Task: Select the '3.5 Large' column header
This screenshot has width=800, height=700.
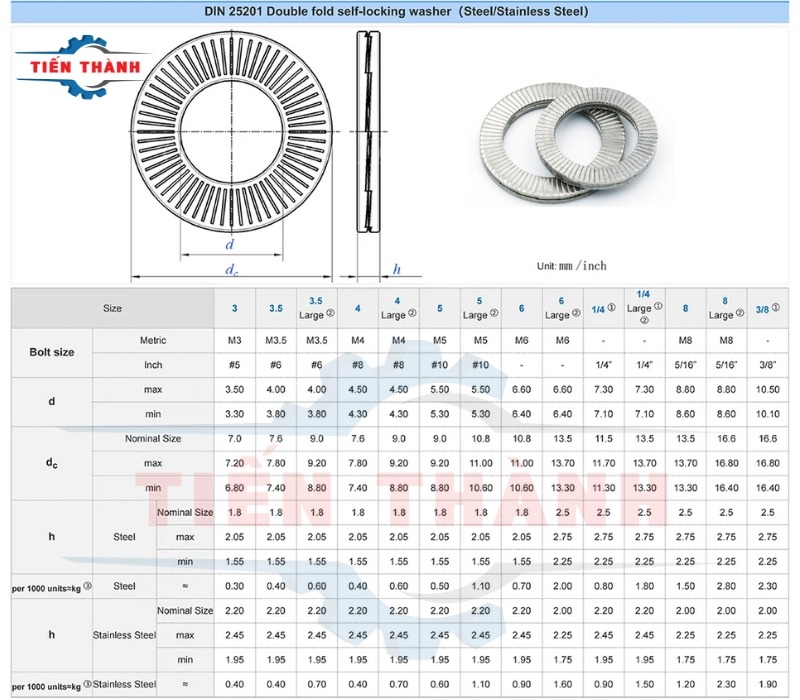Action: tap(316, 308)
